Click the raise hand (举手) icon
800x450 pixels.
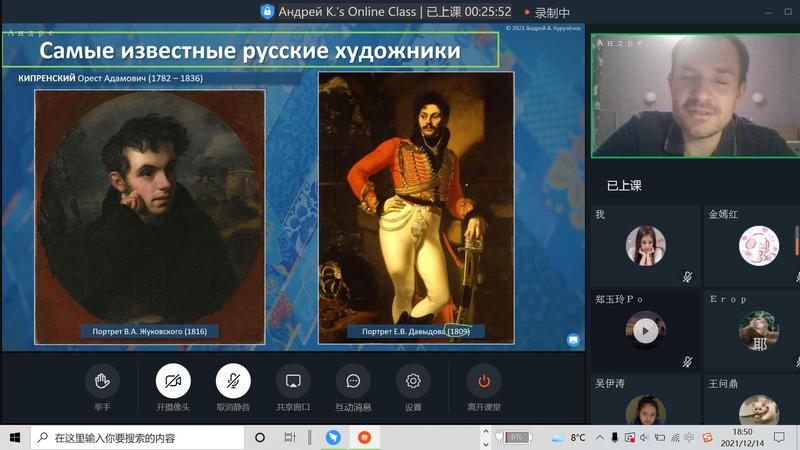pos(102,381)
